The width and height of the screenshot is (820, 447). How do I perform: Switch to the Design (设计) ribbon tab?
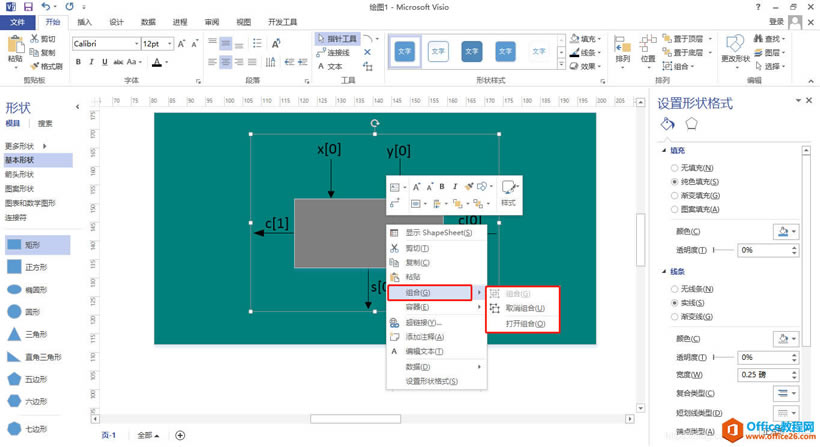(116, 22)
